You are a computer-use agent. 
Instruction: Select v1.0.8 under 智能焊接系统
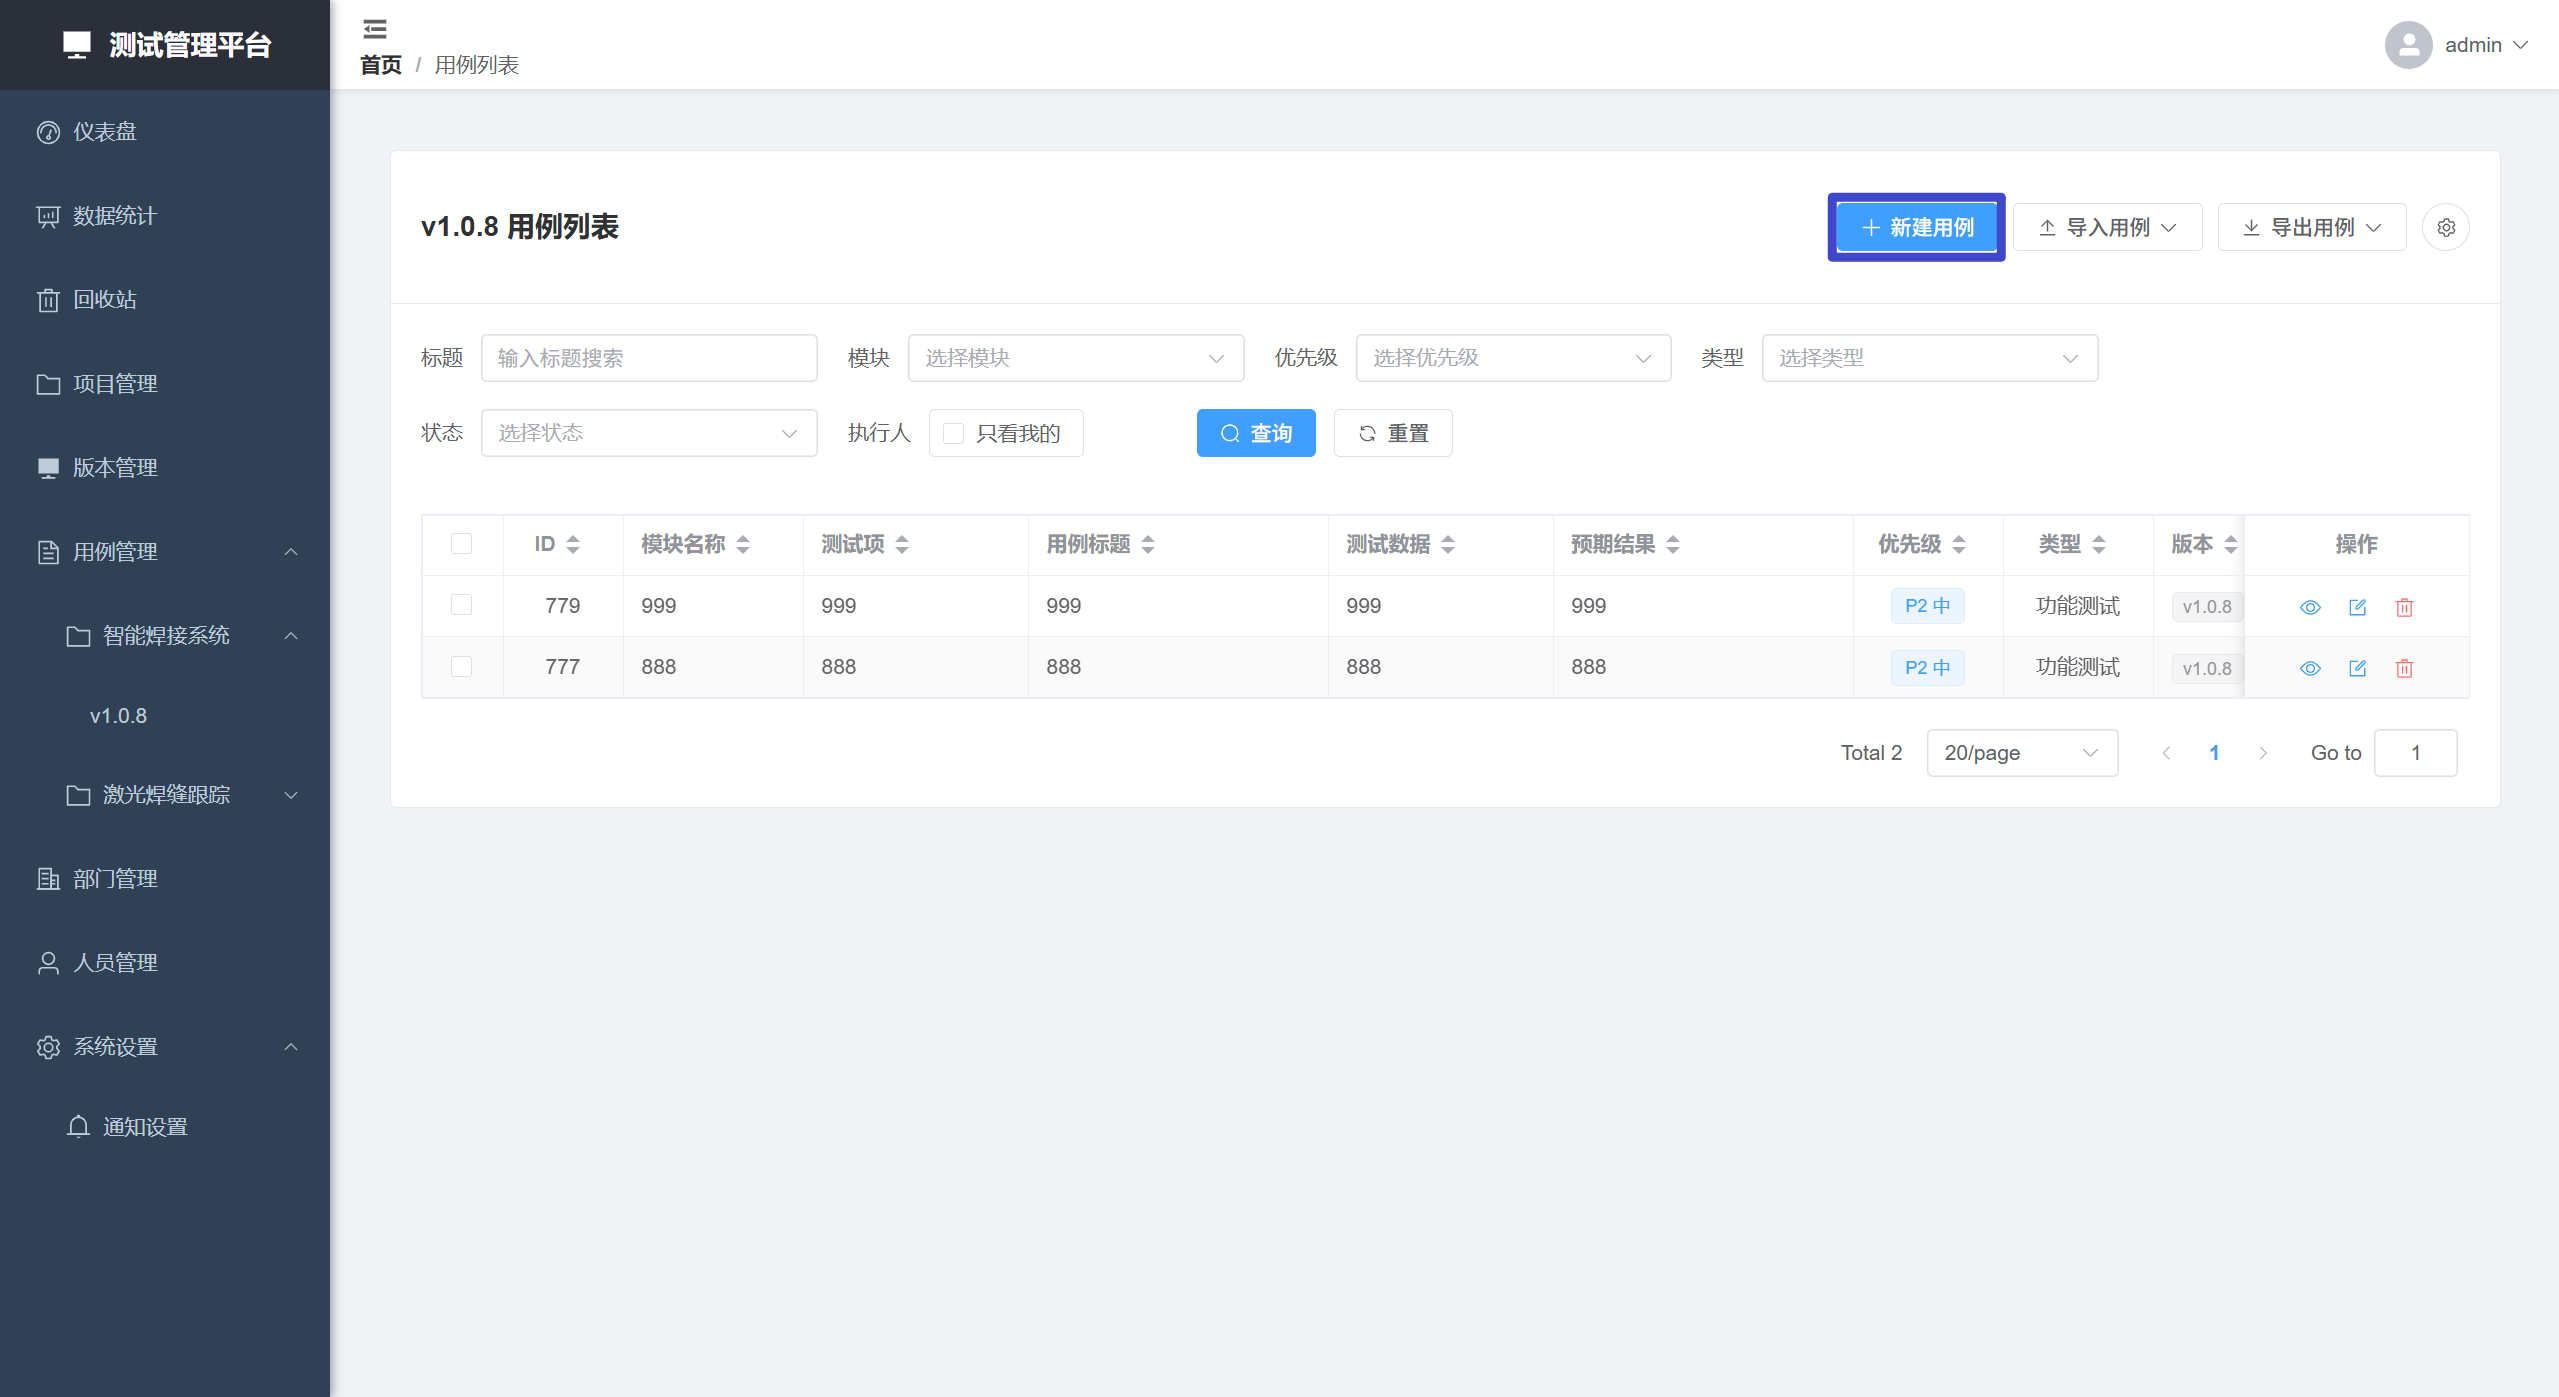[118, 716]
